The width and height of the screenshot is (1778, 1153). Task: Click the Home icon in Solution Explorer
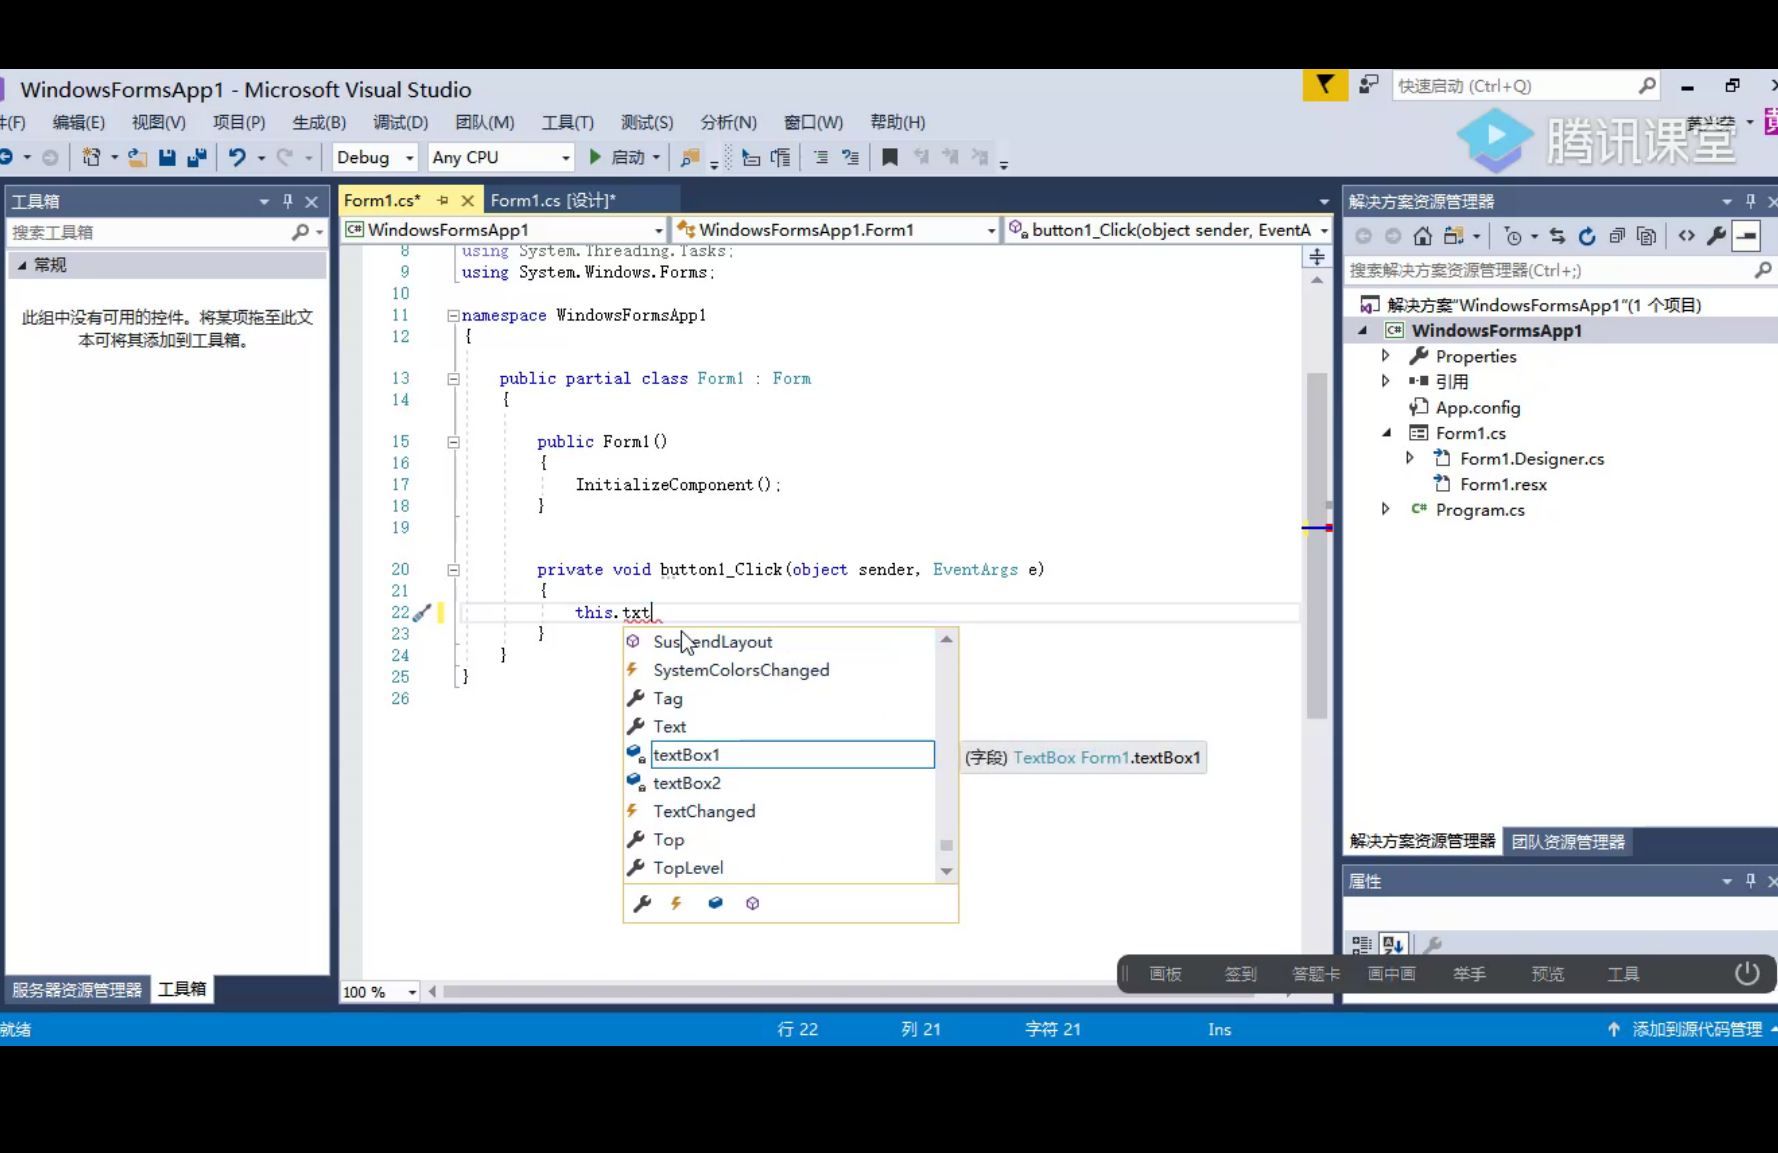point(1422,237)
